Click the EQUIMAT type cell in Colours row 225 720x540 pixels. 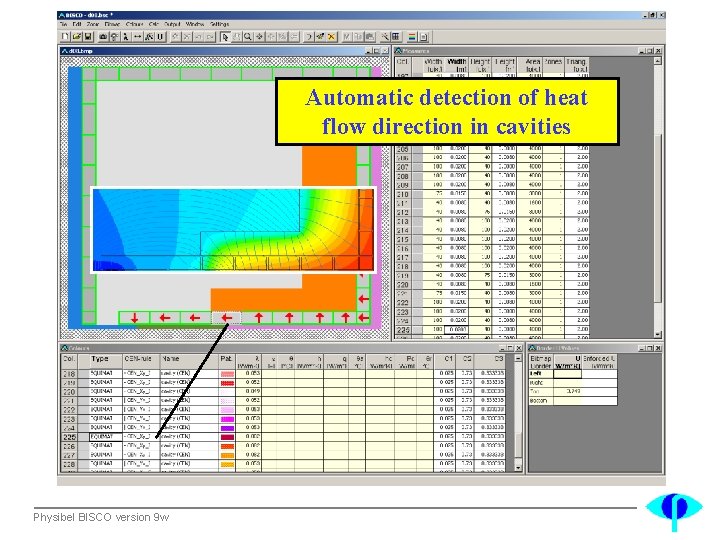(106, 437)
